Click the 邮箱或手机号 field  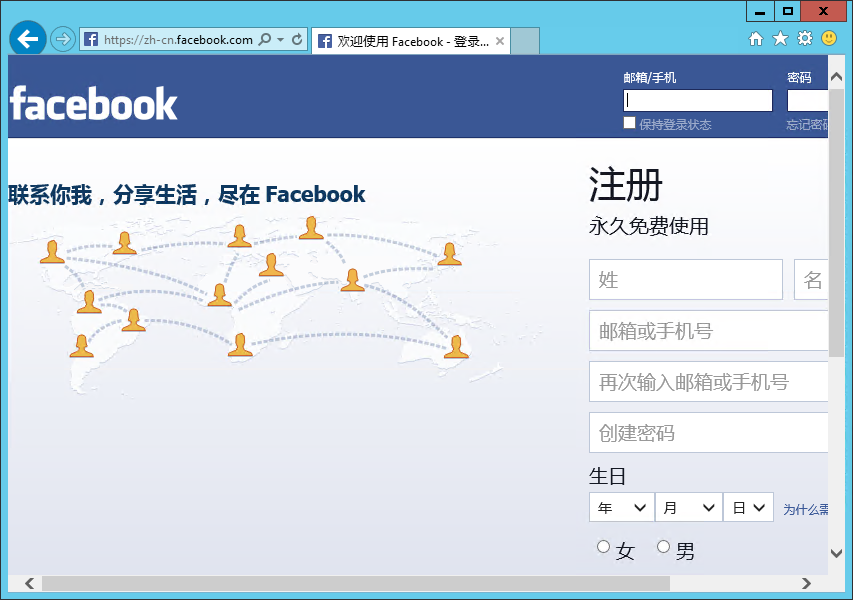tap(708, 331)
